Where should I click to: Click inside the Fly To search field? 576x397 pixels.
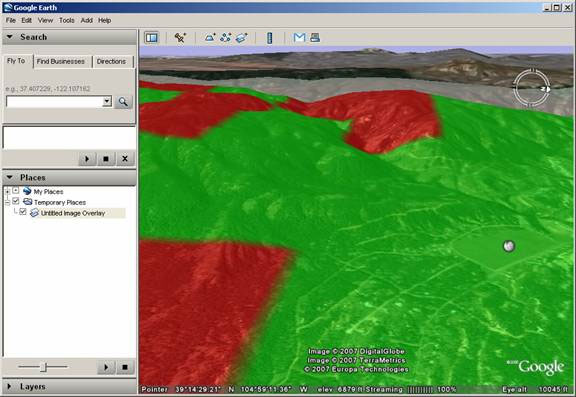(x=54, y=101)
